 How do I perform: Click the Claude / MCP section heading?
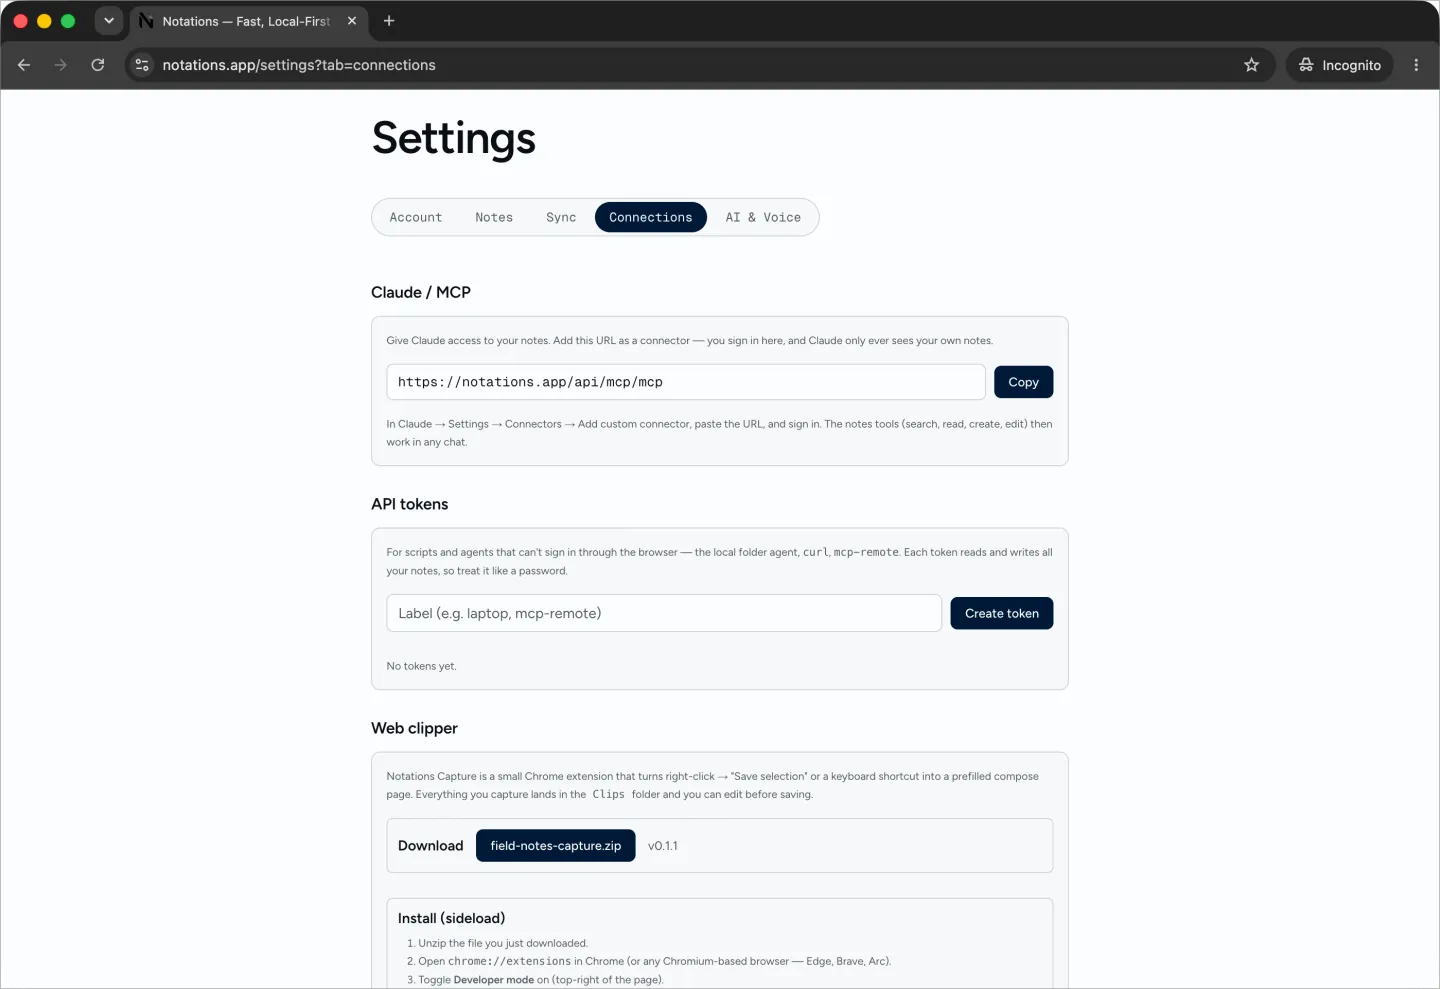pos(421,292)
